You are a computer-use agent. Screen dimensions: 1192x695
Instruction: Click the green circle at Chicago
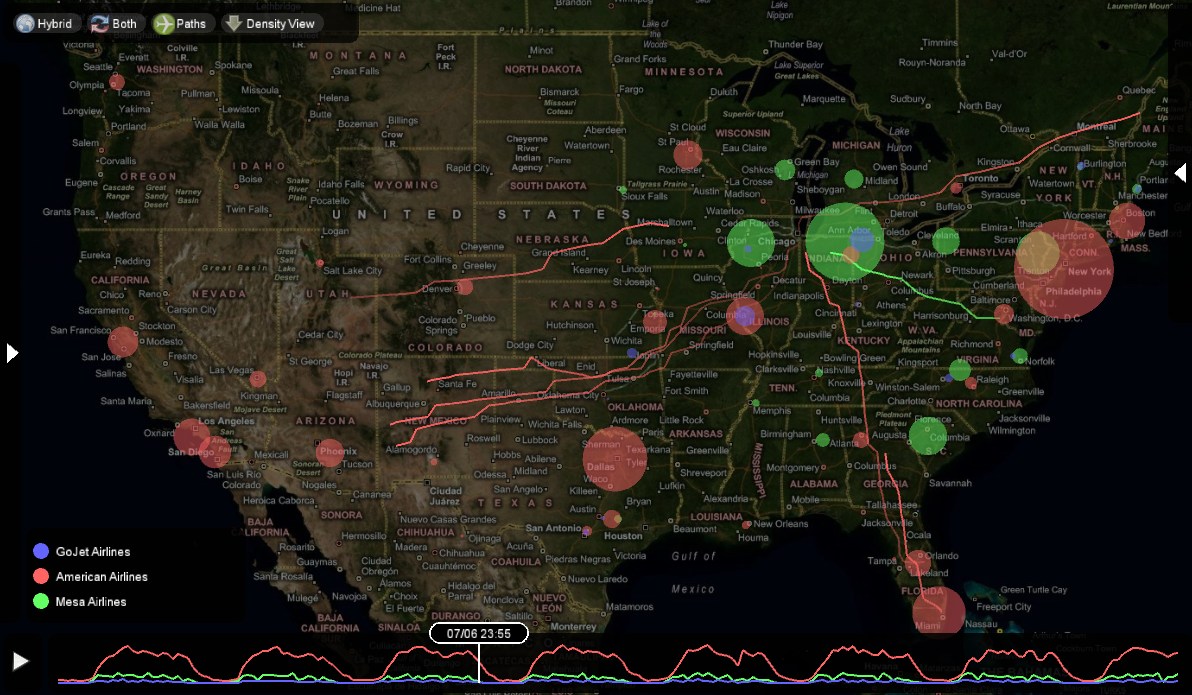tap(751, 243)
